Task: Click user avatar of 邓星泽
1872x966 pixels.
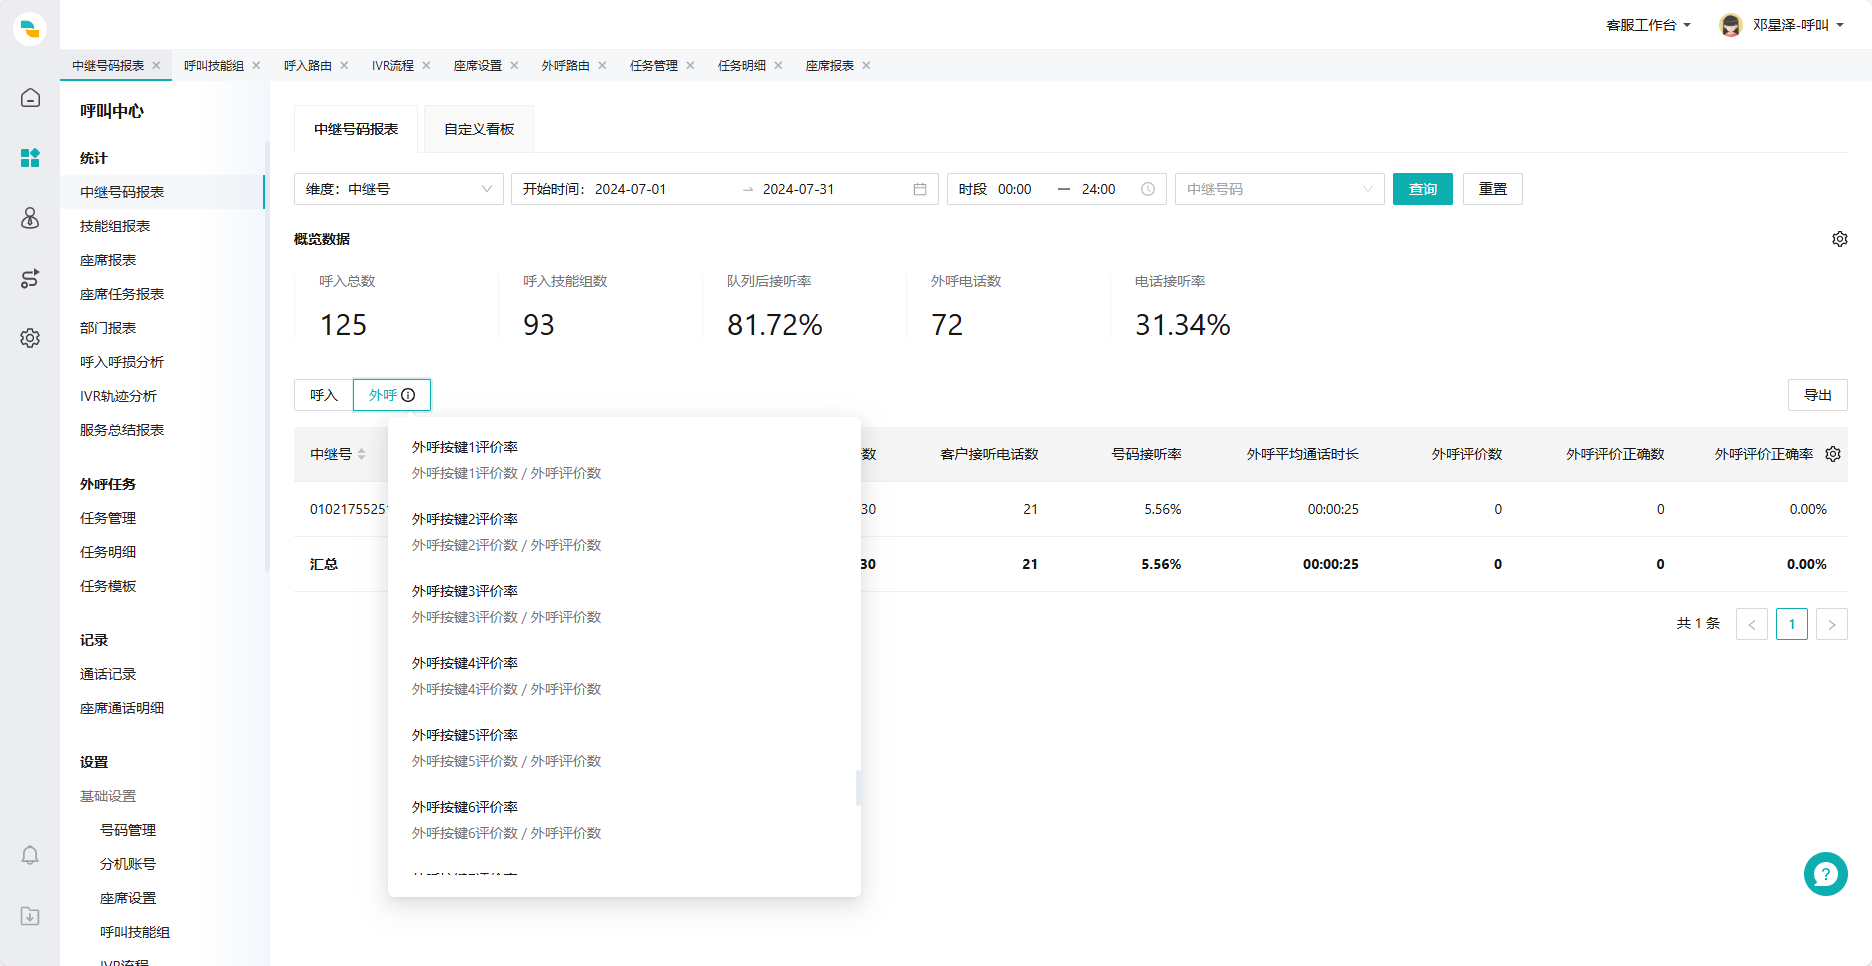Action: [x=1731, y=25]
